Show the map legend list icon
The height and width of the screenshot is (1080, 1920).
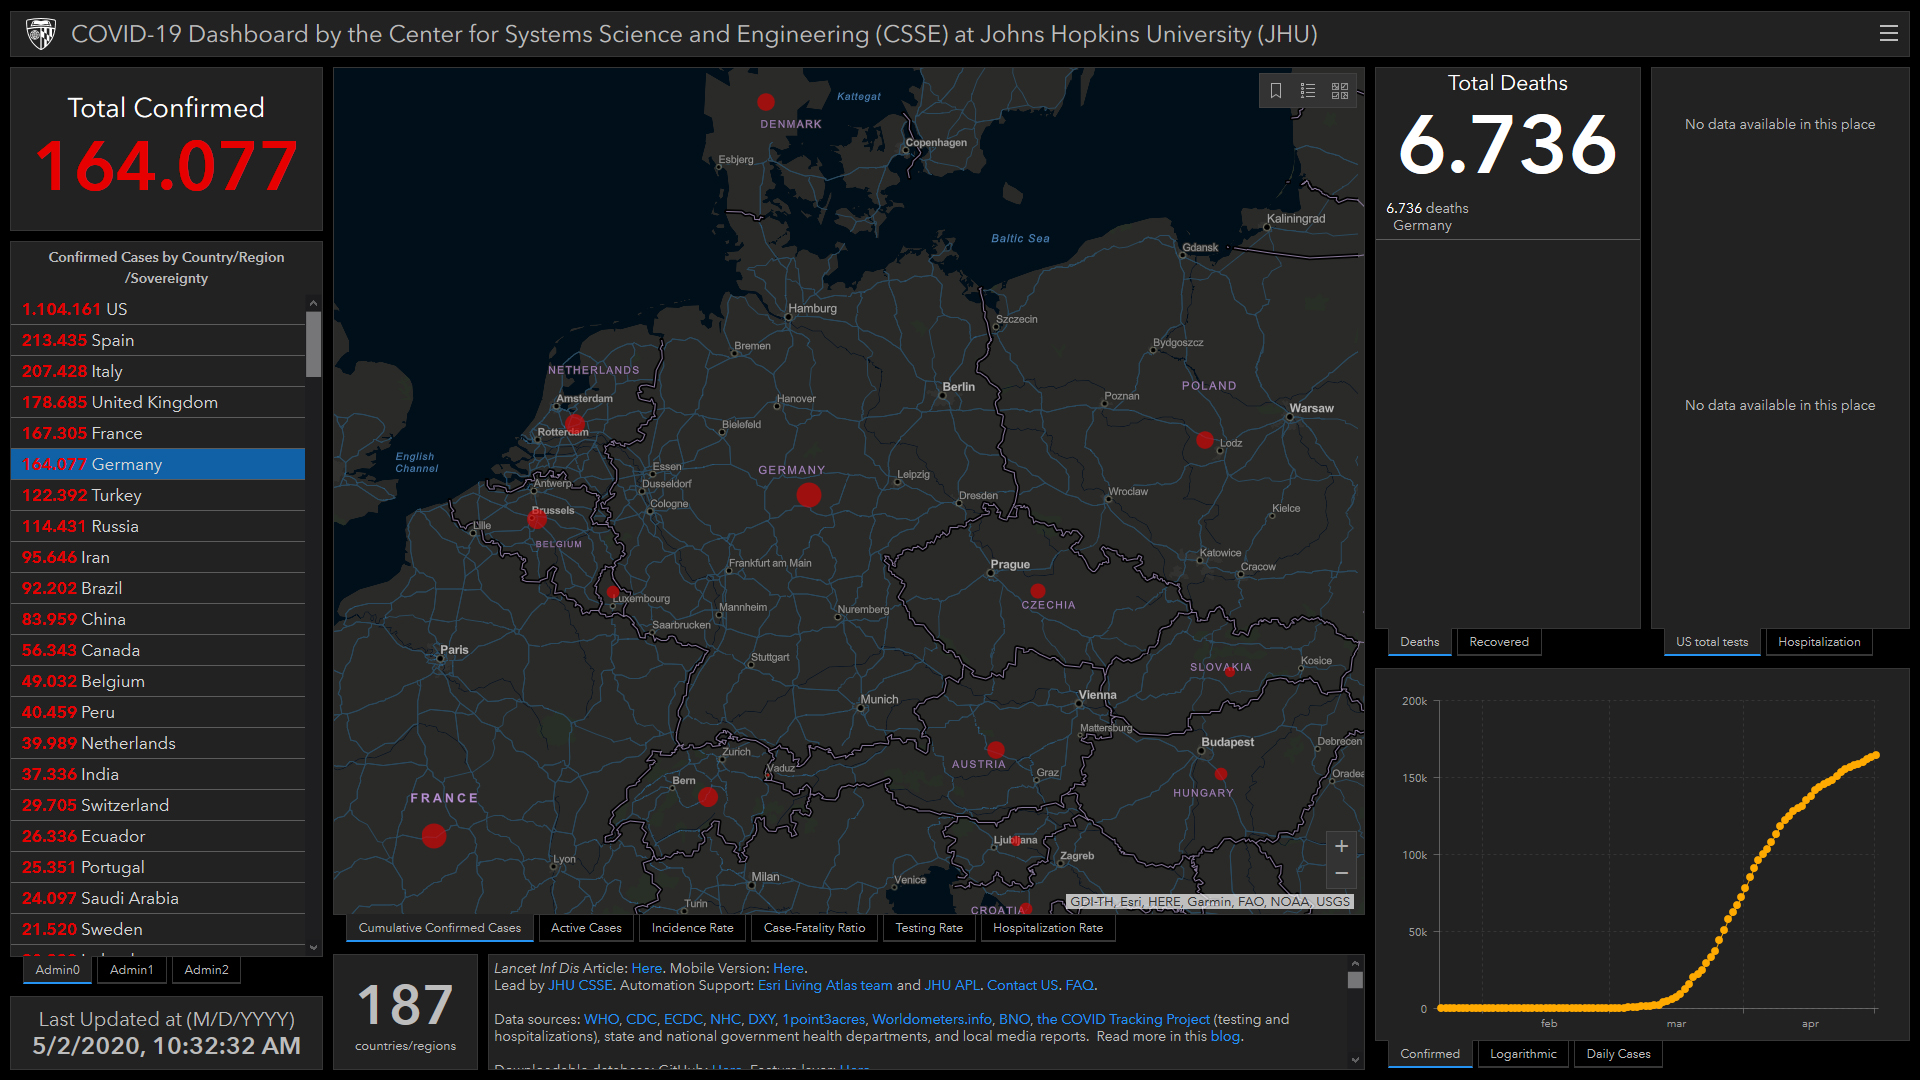[1308, 91]
